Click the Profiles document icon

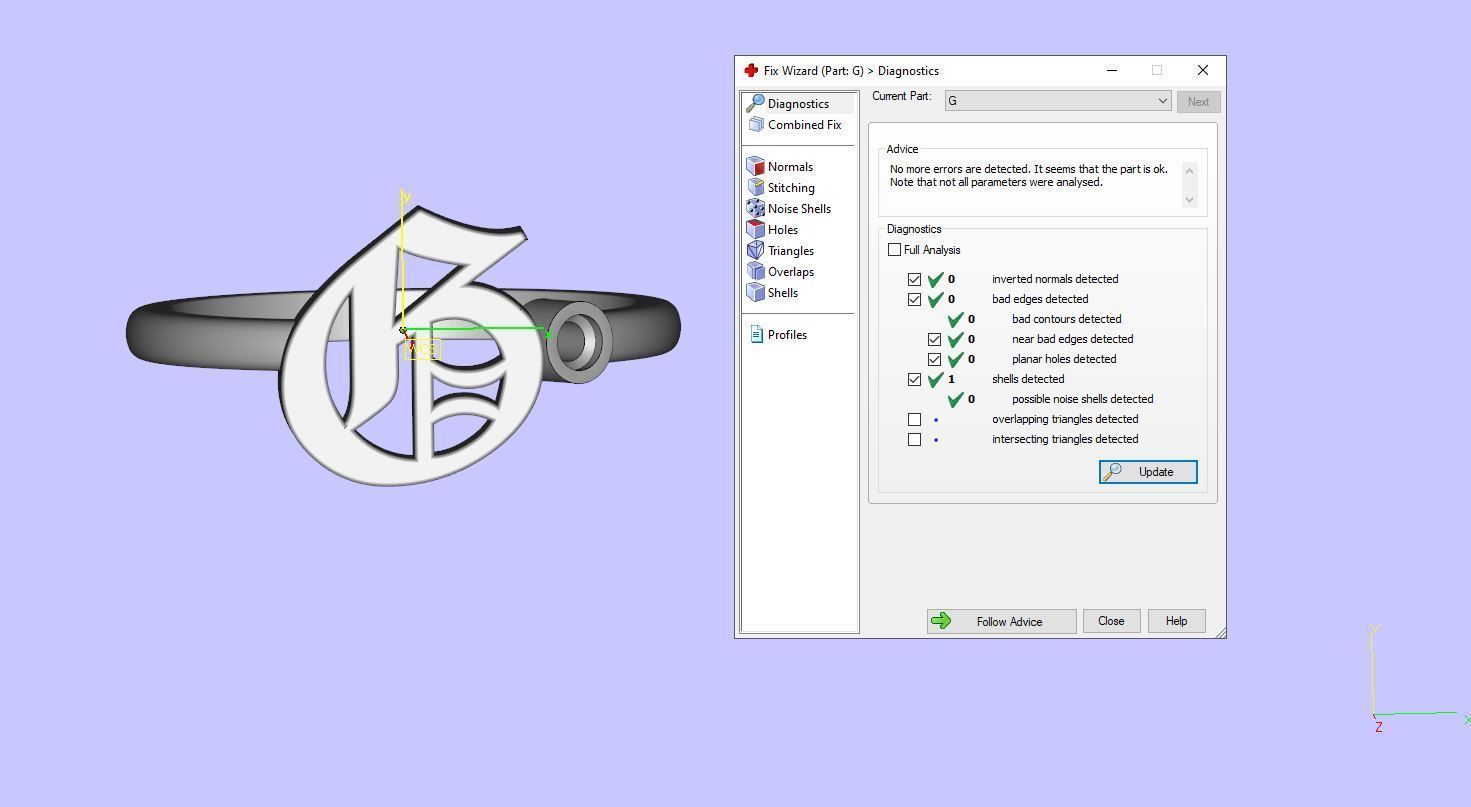[x=757, y=335]
